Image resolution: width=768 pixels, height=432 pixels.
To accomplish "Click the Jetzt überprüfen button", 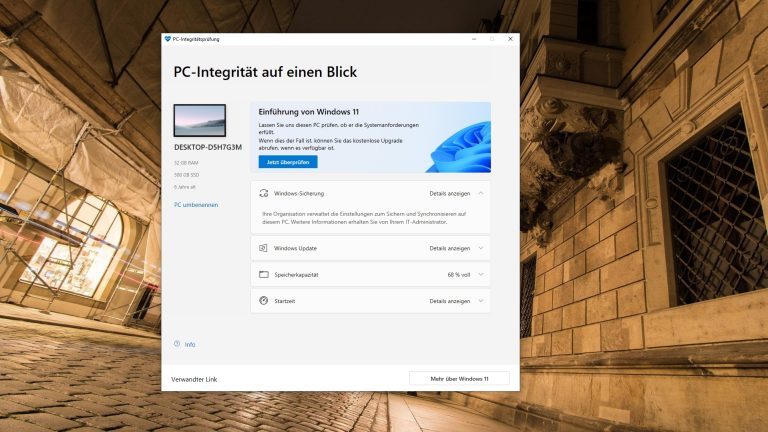I will click(x=288, y=162).
